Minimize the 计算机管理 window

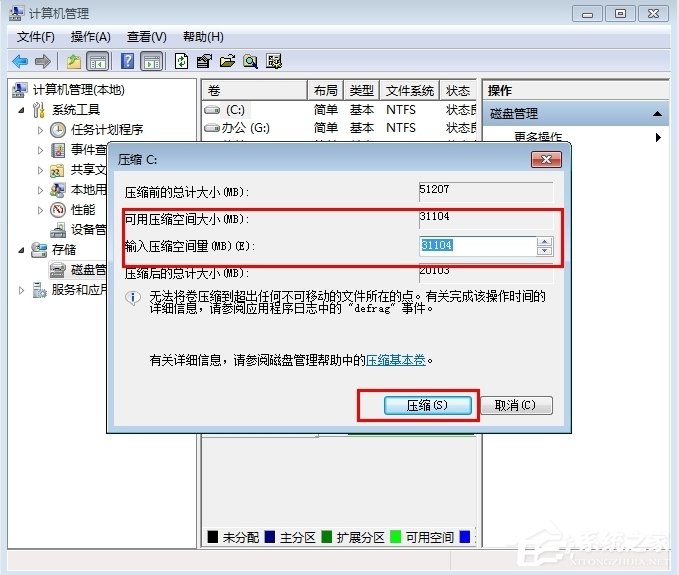tap(587, 13)
